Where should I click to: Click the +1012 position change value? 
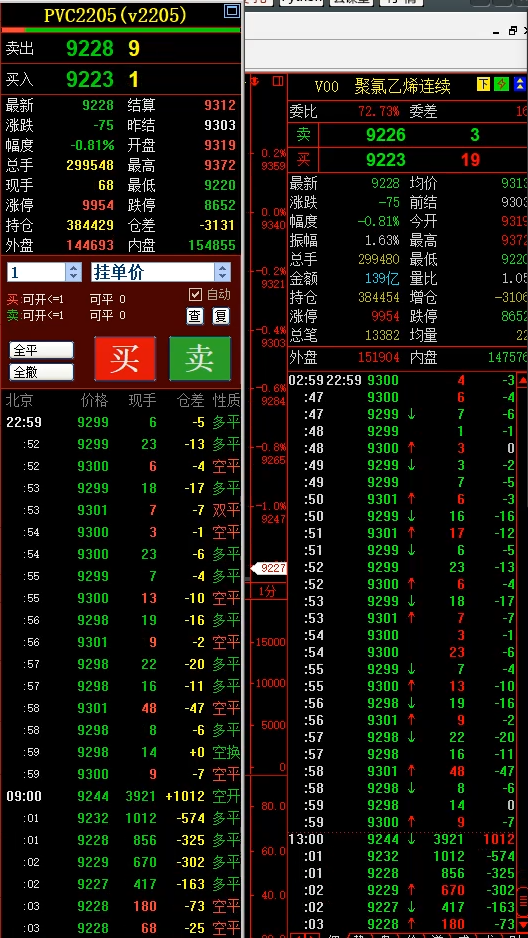(x=185, y=796)
